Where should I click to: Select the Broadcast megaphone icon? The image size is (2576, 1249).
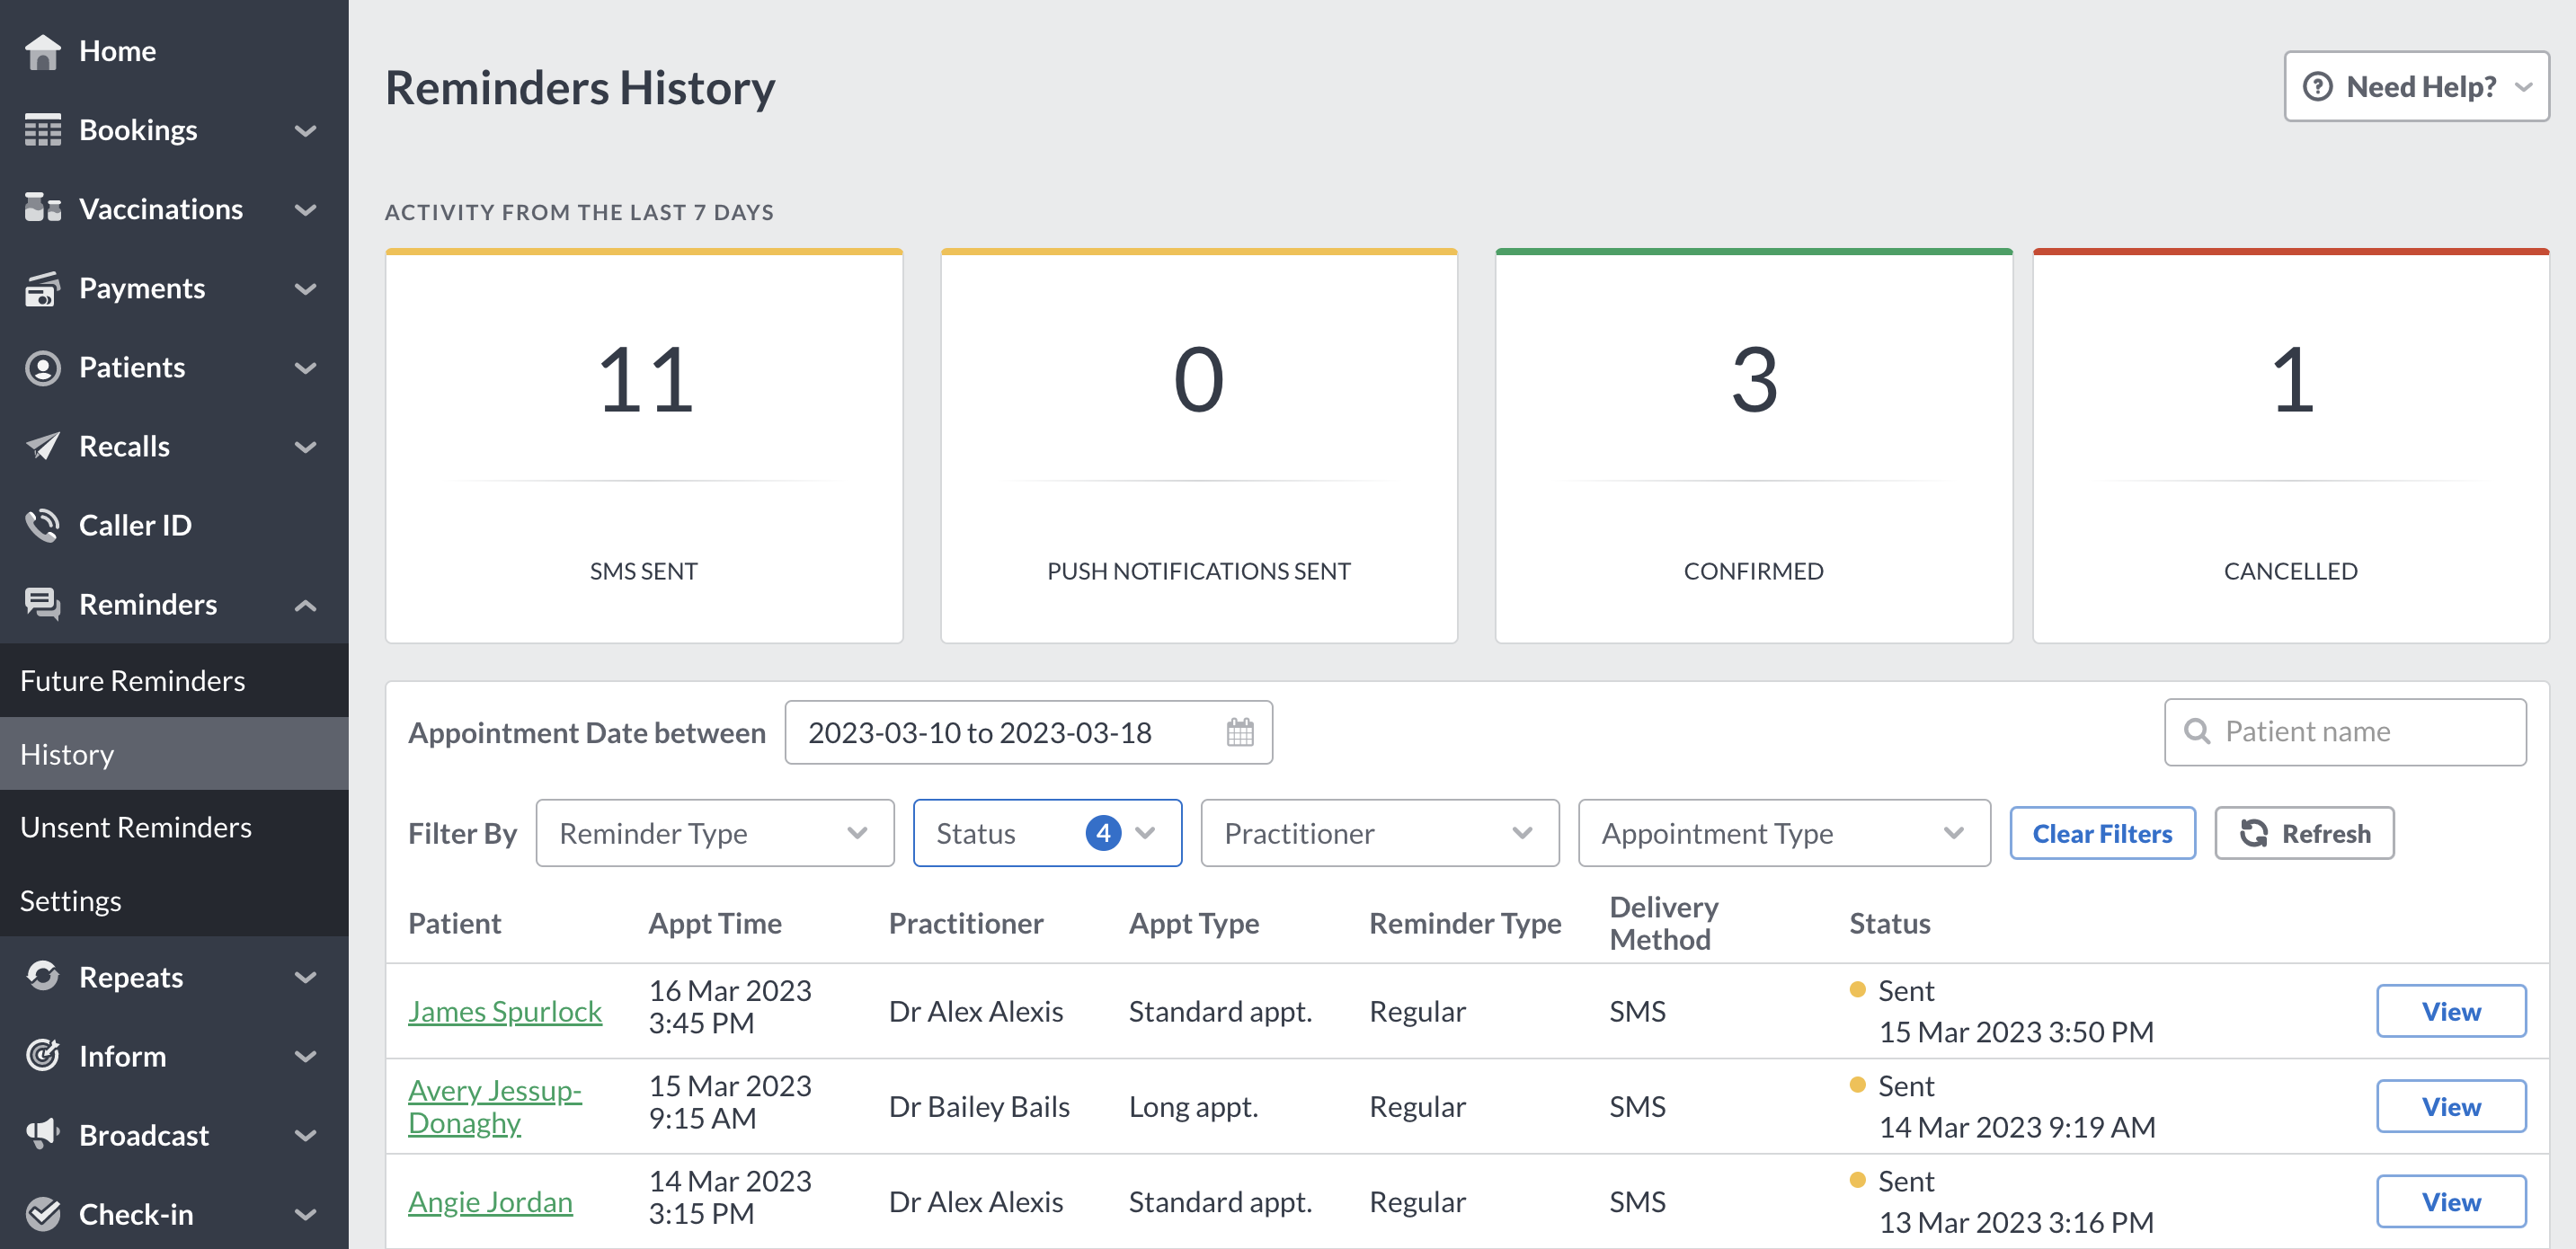42,1135
